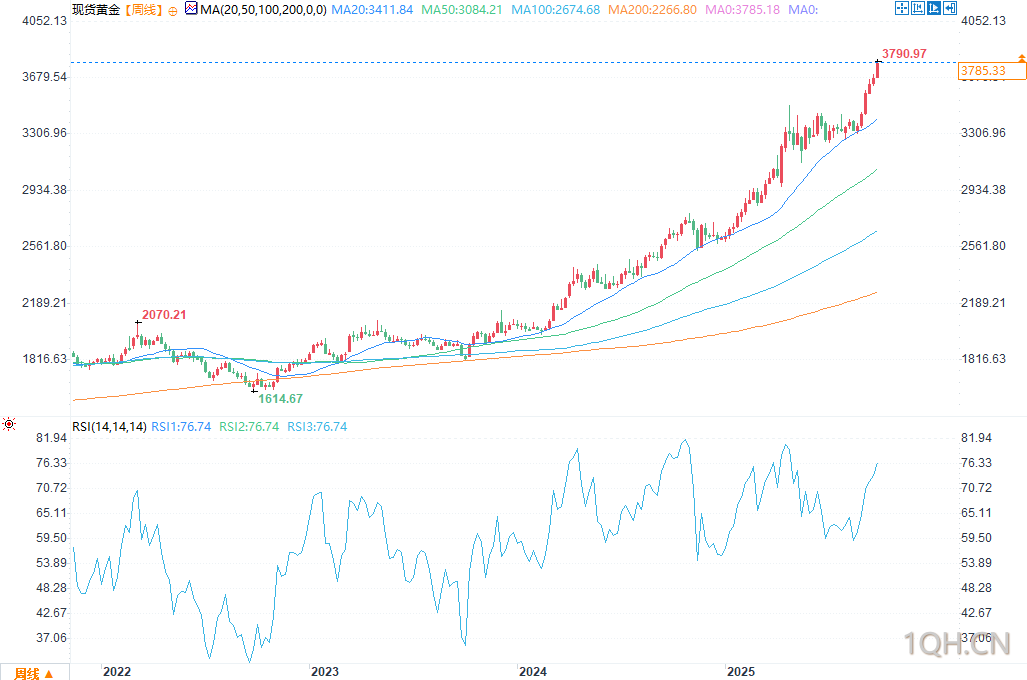Click the MA indicator chart icon

click(191, 9)
